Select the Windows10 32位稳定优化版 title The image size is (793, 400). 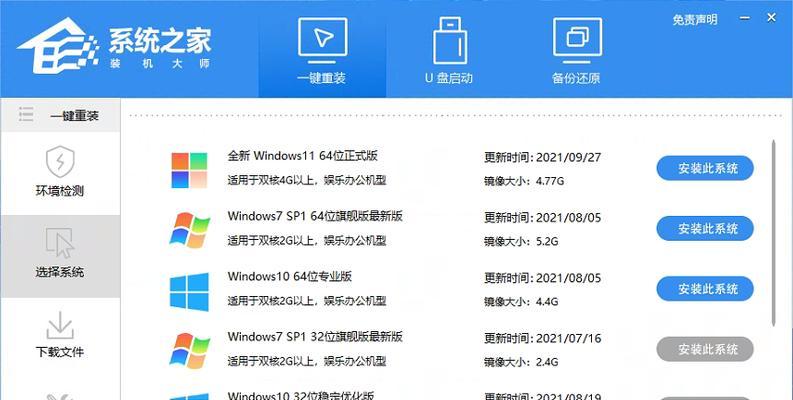pyautogui.click(x=301, y=395)
